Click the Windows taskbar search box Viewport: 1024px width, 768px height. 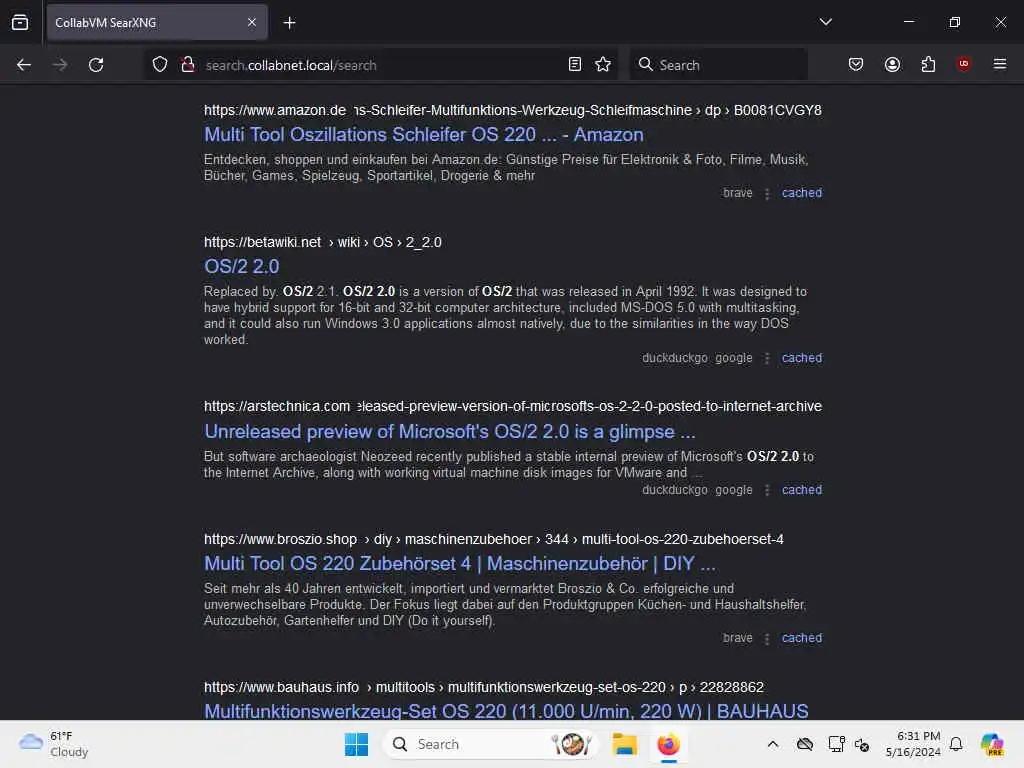(x=491, y=744)
